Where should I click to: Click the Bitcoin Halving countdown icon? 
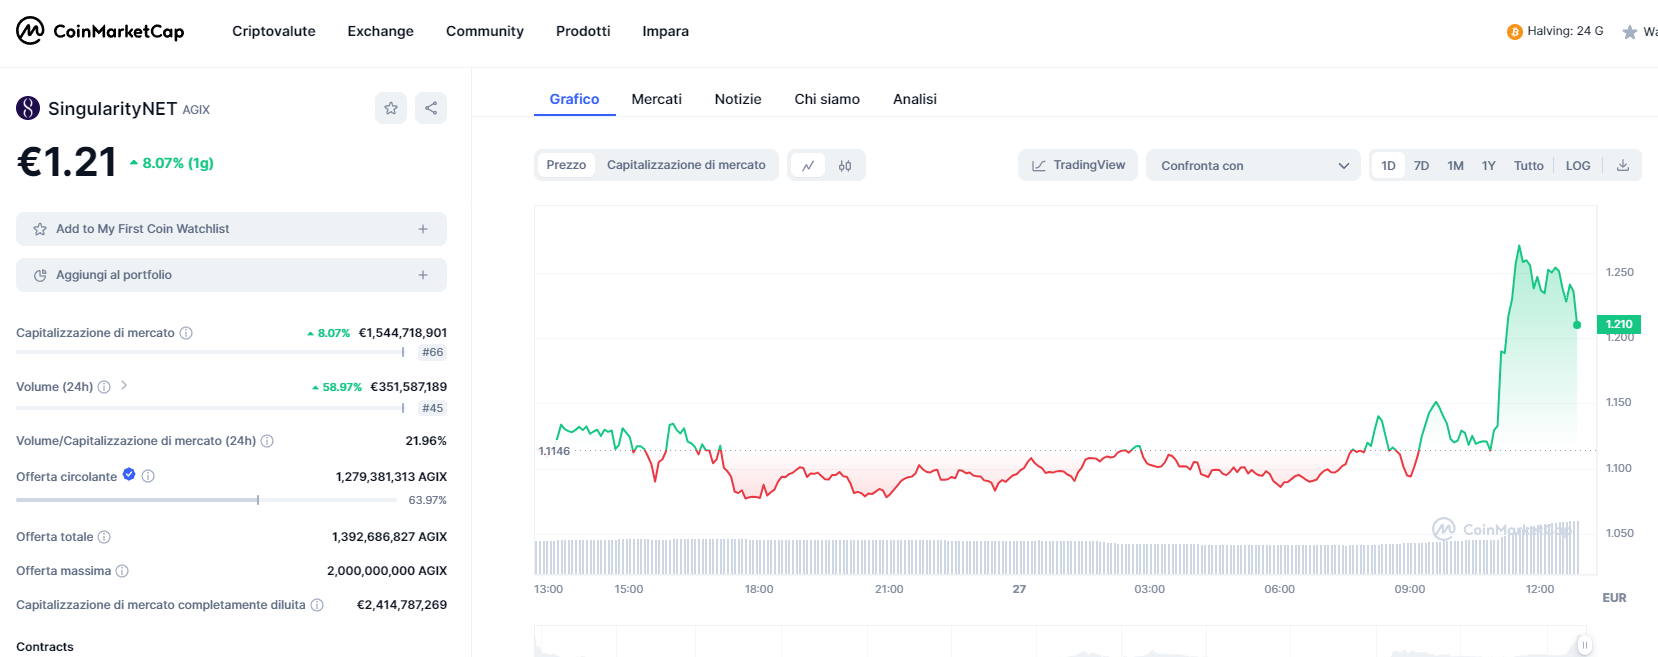[1514, 32]
